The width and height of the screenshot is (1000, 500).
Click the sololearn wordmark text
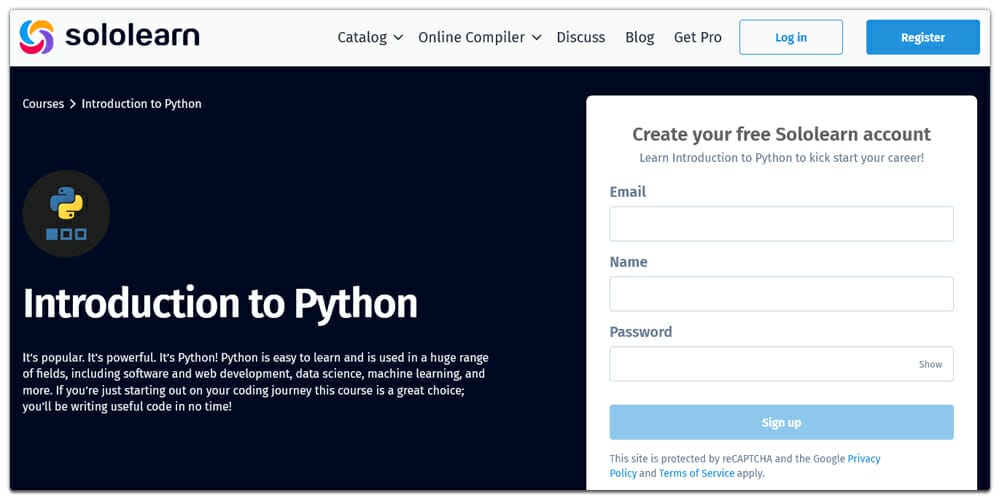(132, 36)
